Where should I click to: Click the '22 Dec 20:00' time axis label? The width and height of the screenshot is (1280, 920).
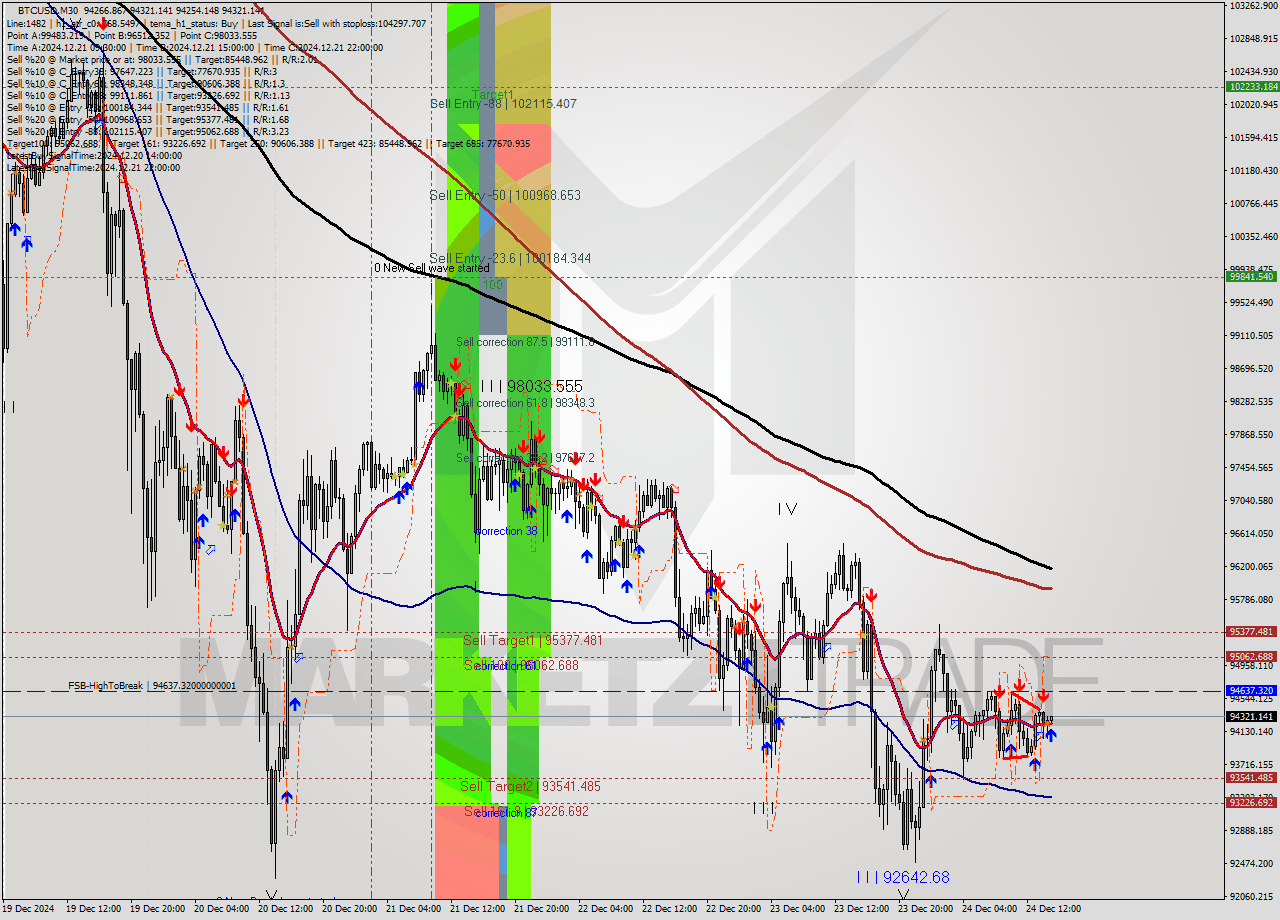pyautogui.click(x=734, y=909)
